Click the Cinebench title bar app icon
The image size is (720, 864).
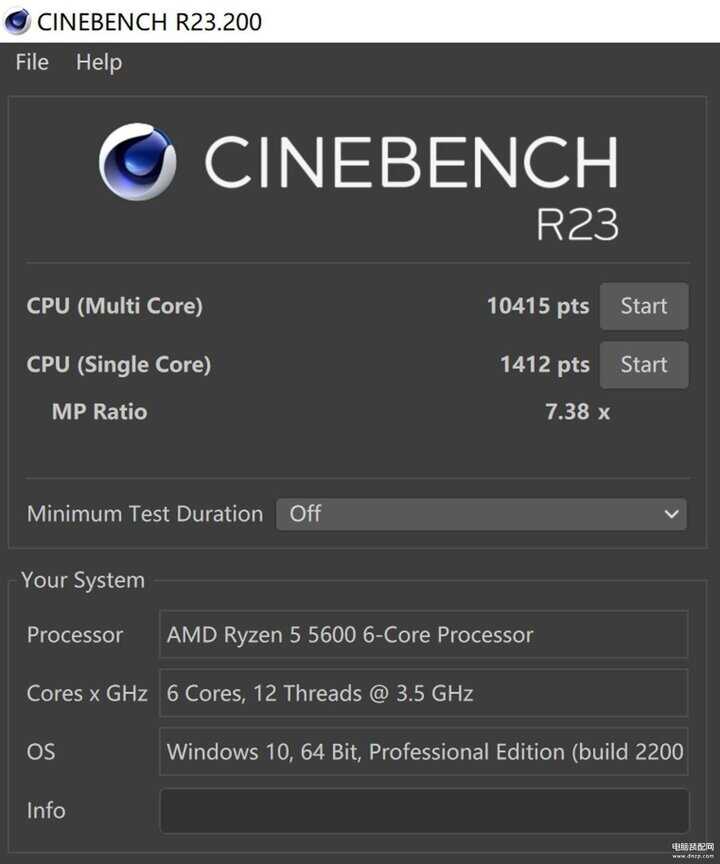pyautogui.click(x=17, y=21)
